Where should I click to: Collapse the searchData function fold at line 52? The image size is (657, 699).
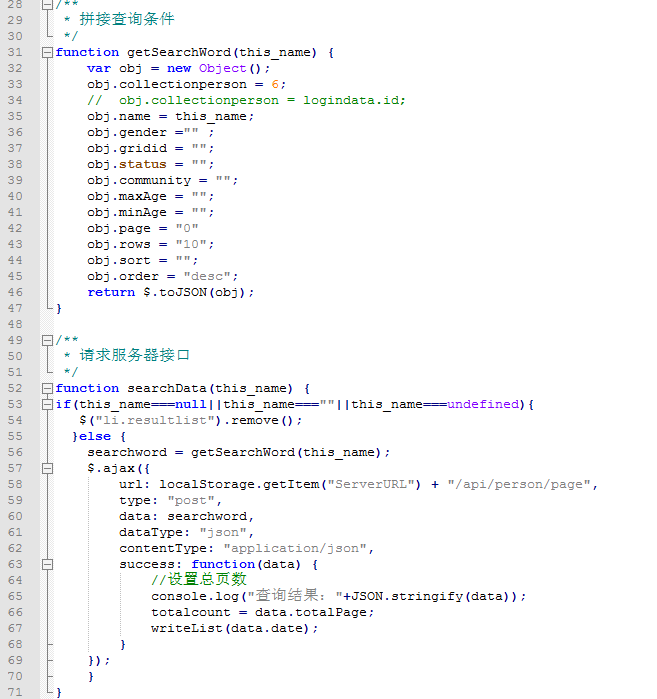pyautogui.click(x=47, y=389)
